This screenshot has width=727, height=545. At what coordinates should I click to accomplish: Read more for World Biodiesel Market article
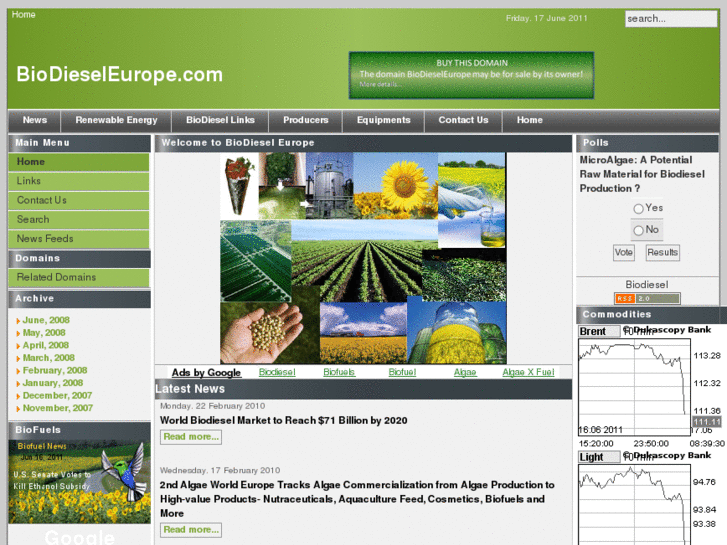click(x=191, y=437)
